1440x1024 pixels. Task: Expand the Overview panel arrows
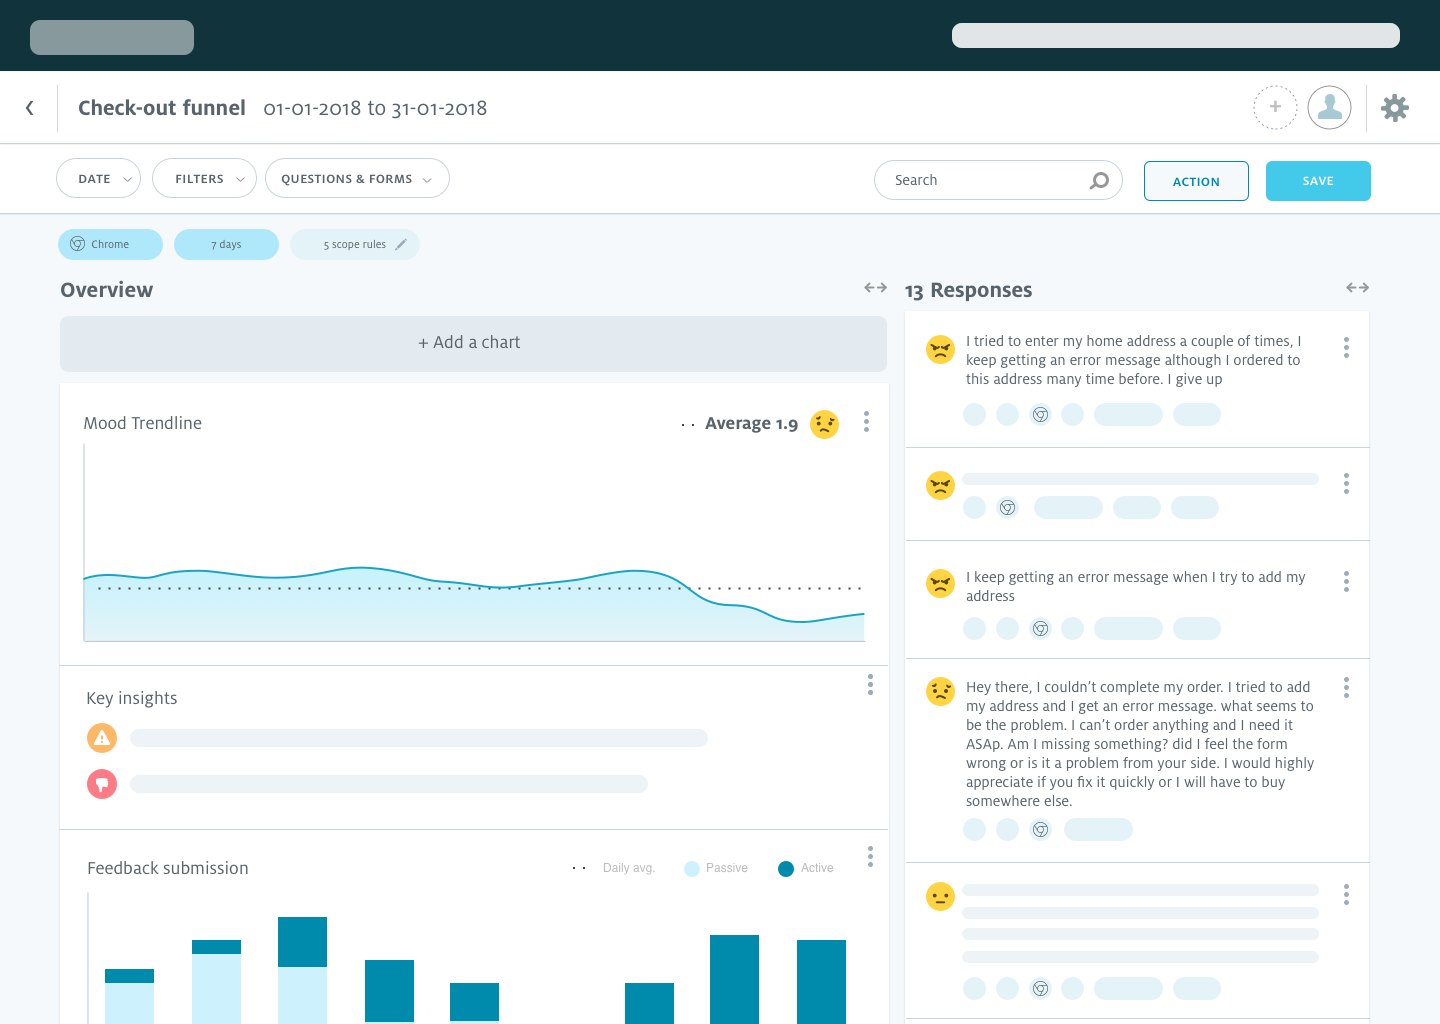pyautogui.click(x=875, y=288)
